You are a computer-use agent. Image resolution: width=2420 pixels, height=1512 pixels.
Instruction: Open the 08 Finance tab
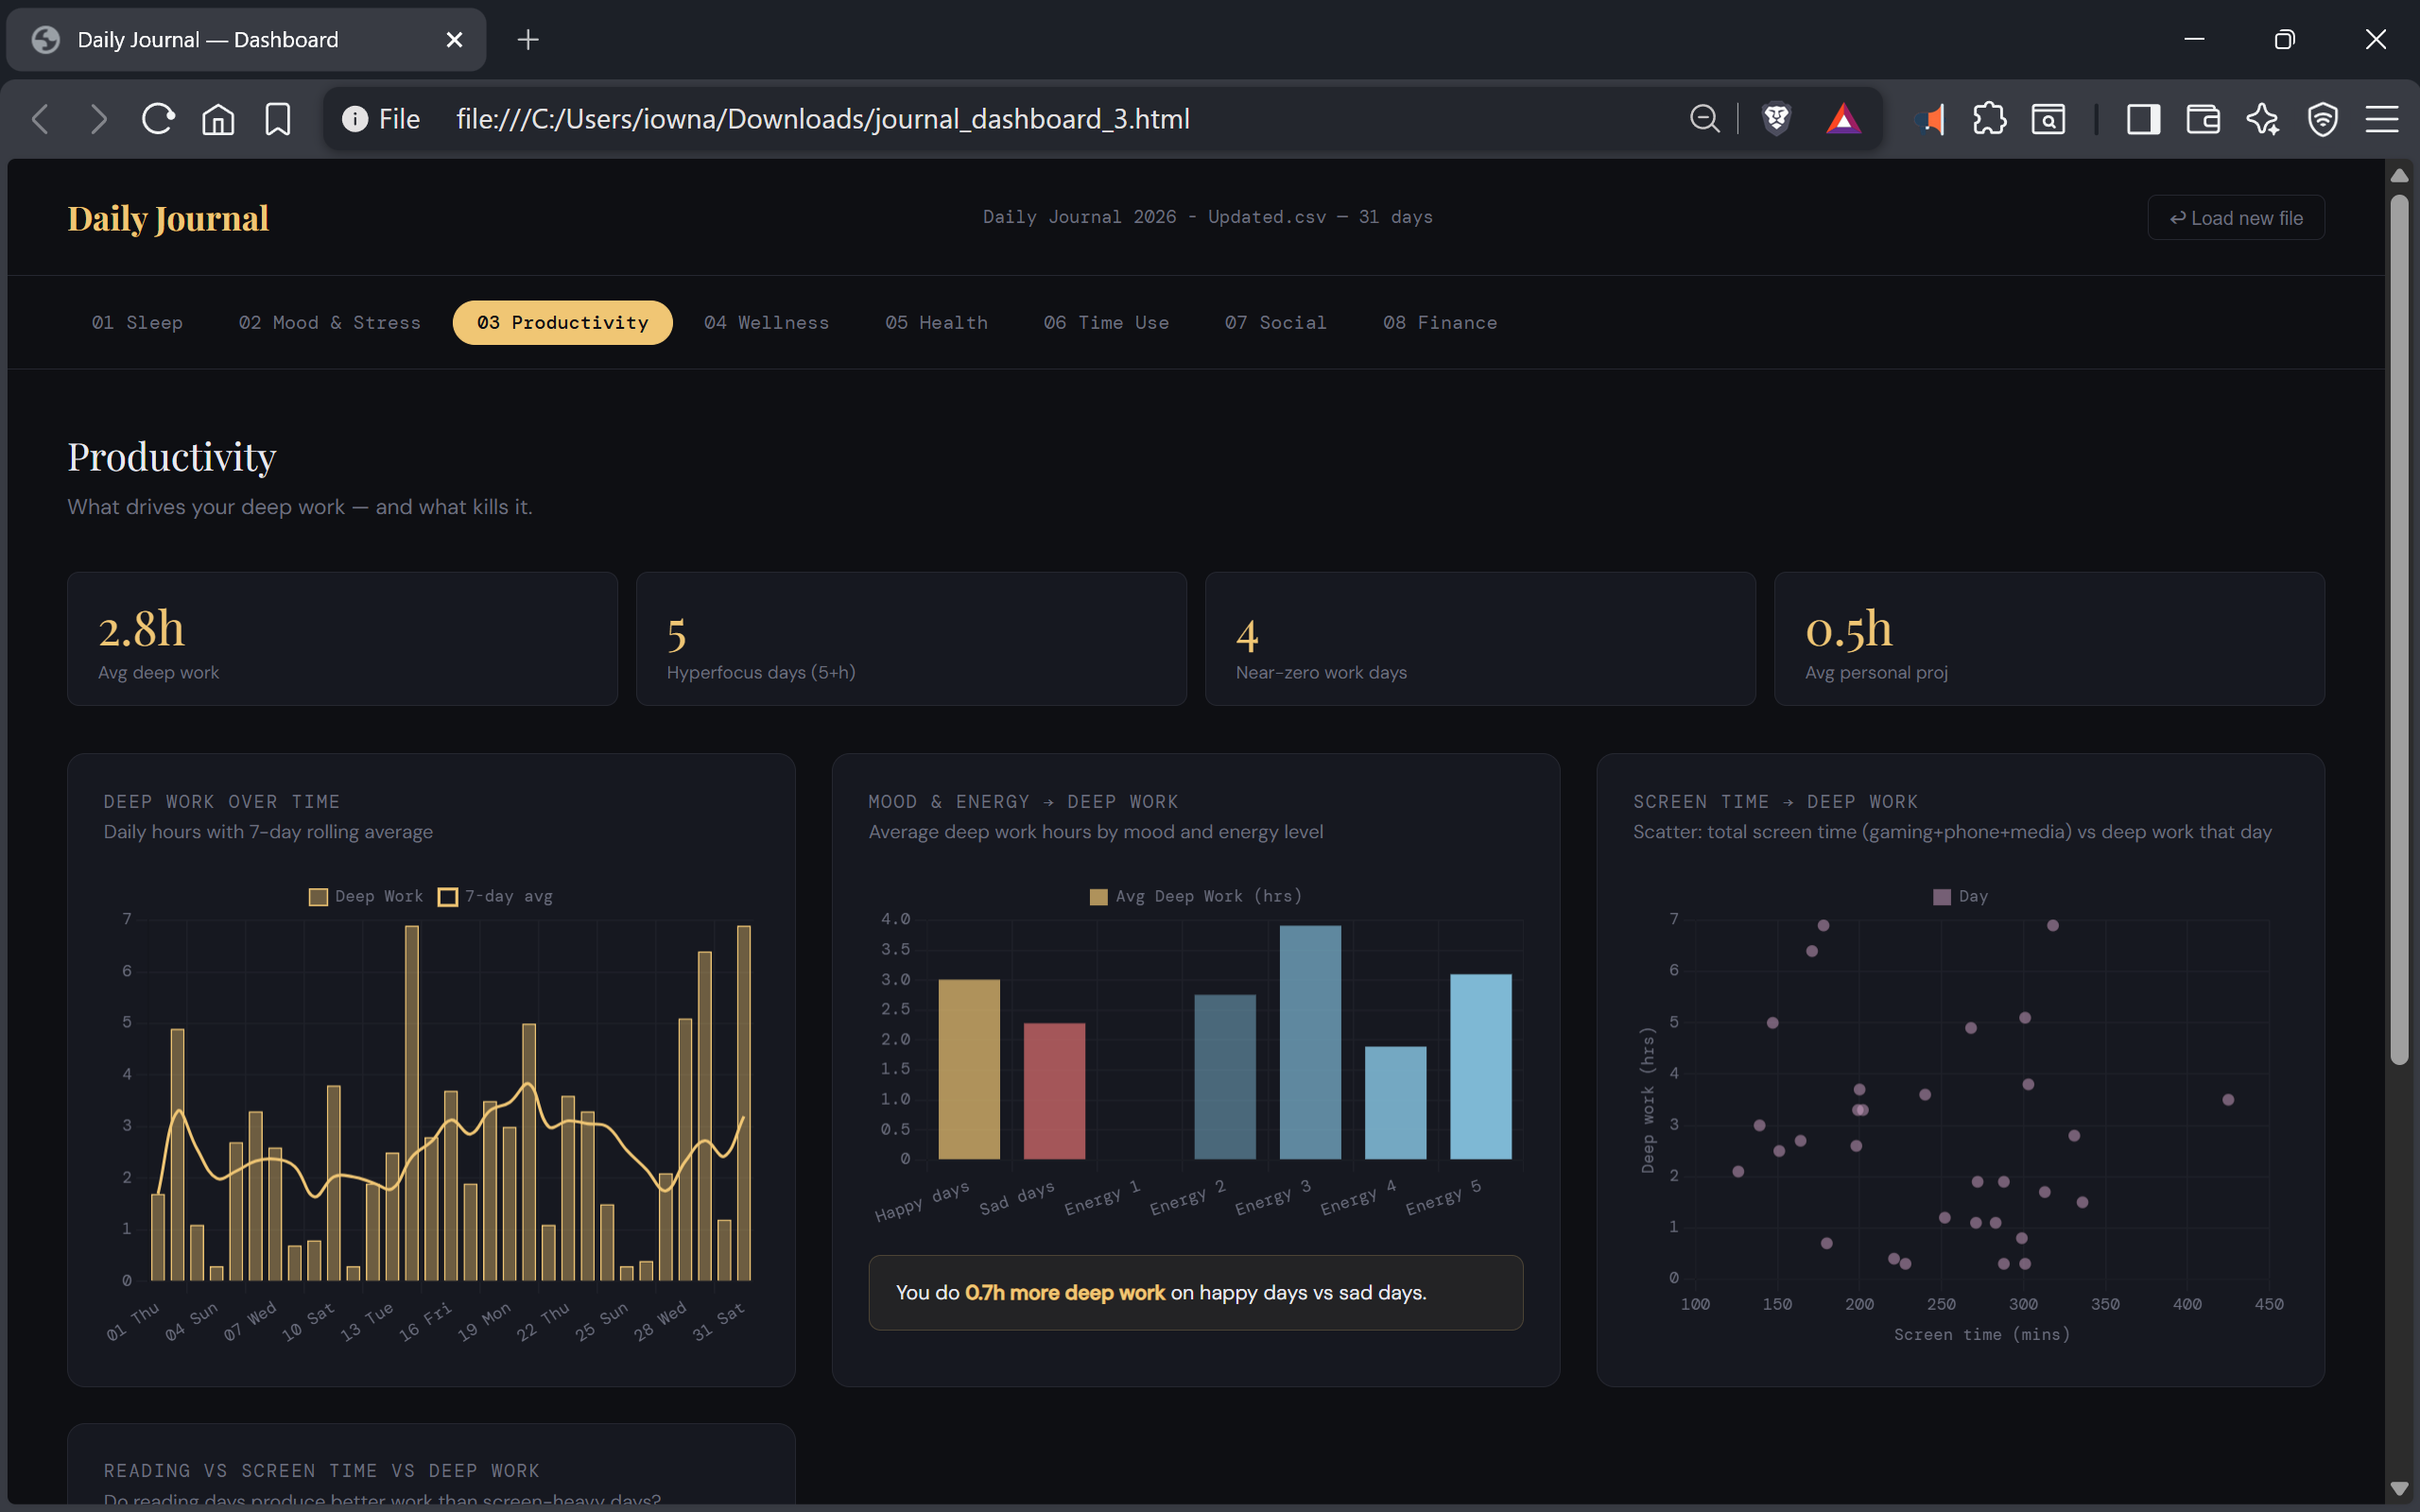pyautogui.click(x=1439, y=322)
